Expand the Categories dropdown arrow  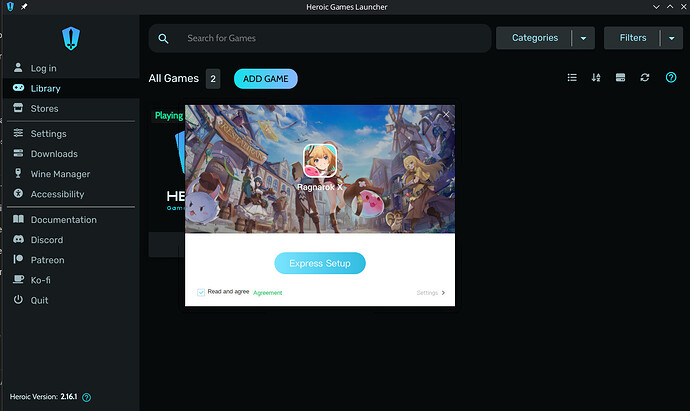tap(584, 38)
